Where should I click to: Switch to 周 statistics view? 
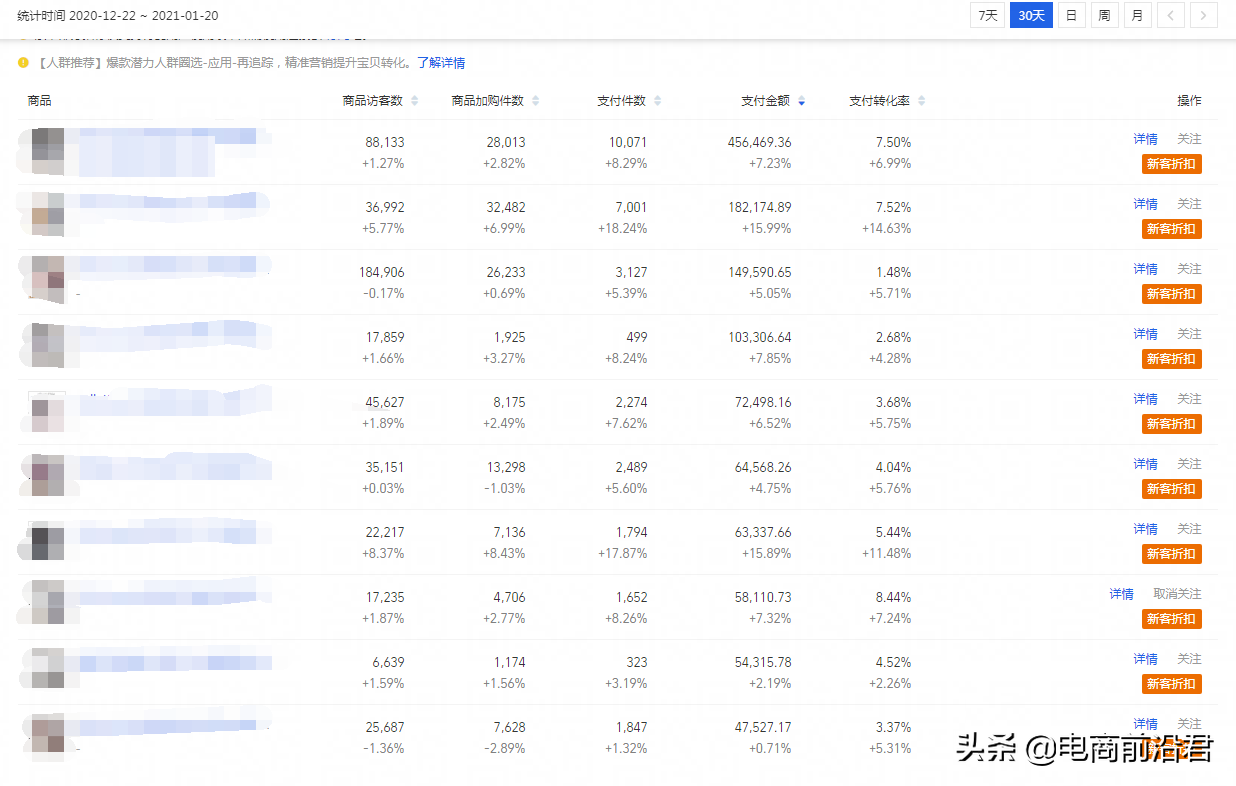pyautogui.click(x=1104, y=15)
